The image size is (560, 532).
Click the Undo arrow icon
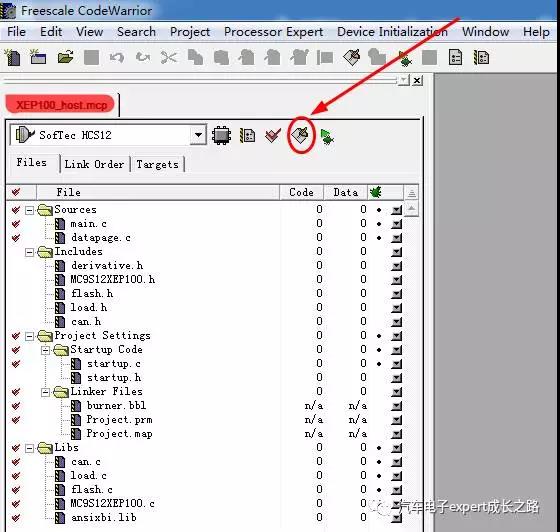[117, 57]
